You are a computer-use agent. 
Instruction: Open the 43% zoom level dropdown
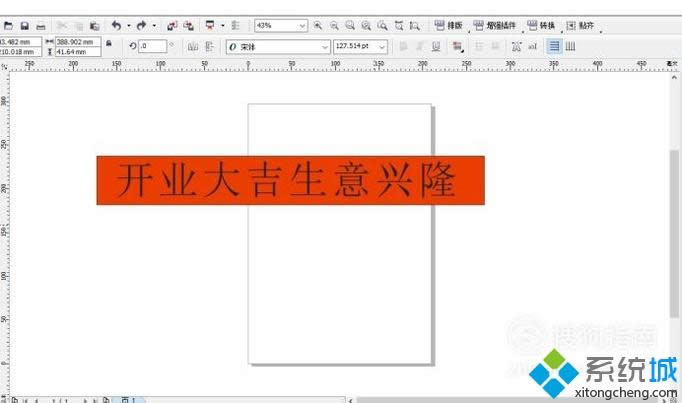click(x=302, y=26)
